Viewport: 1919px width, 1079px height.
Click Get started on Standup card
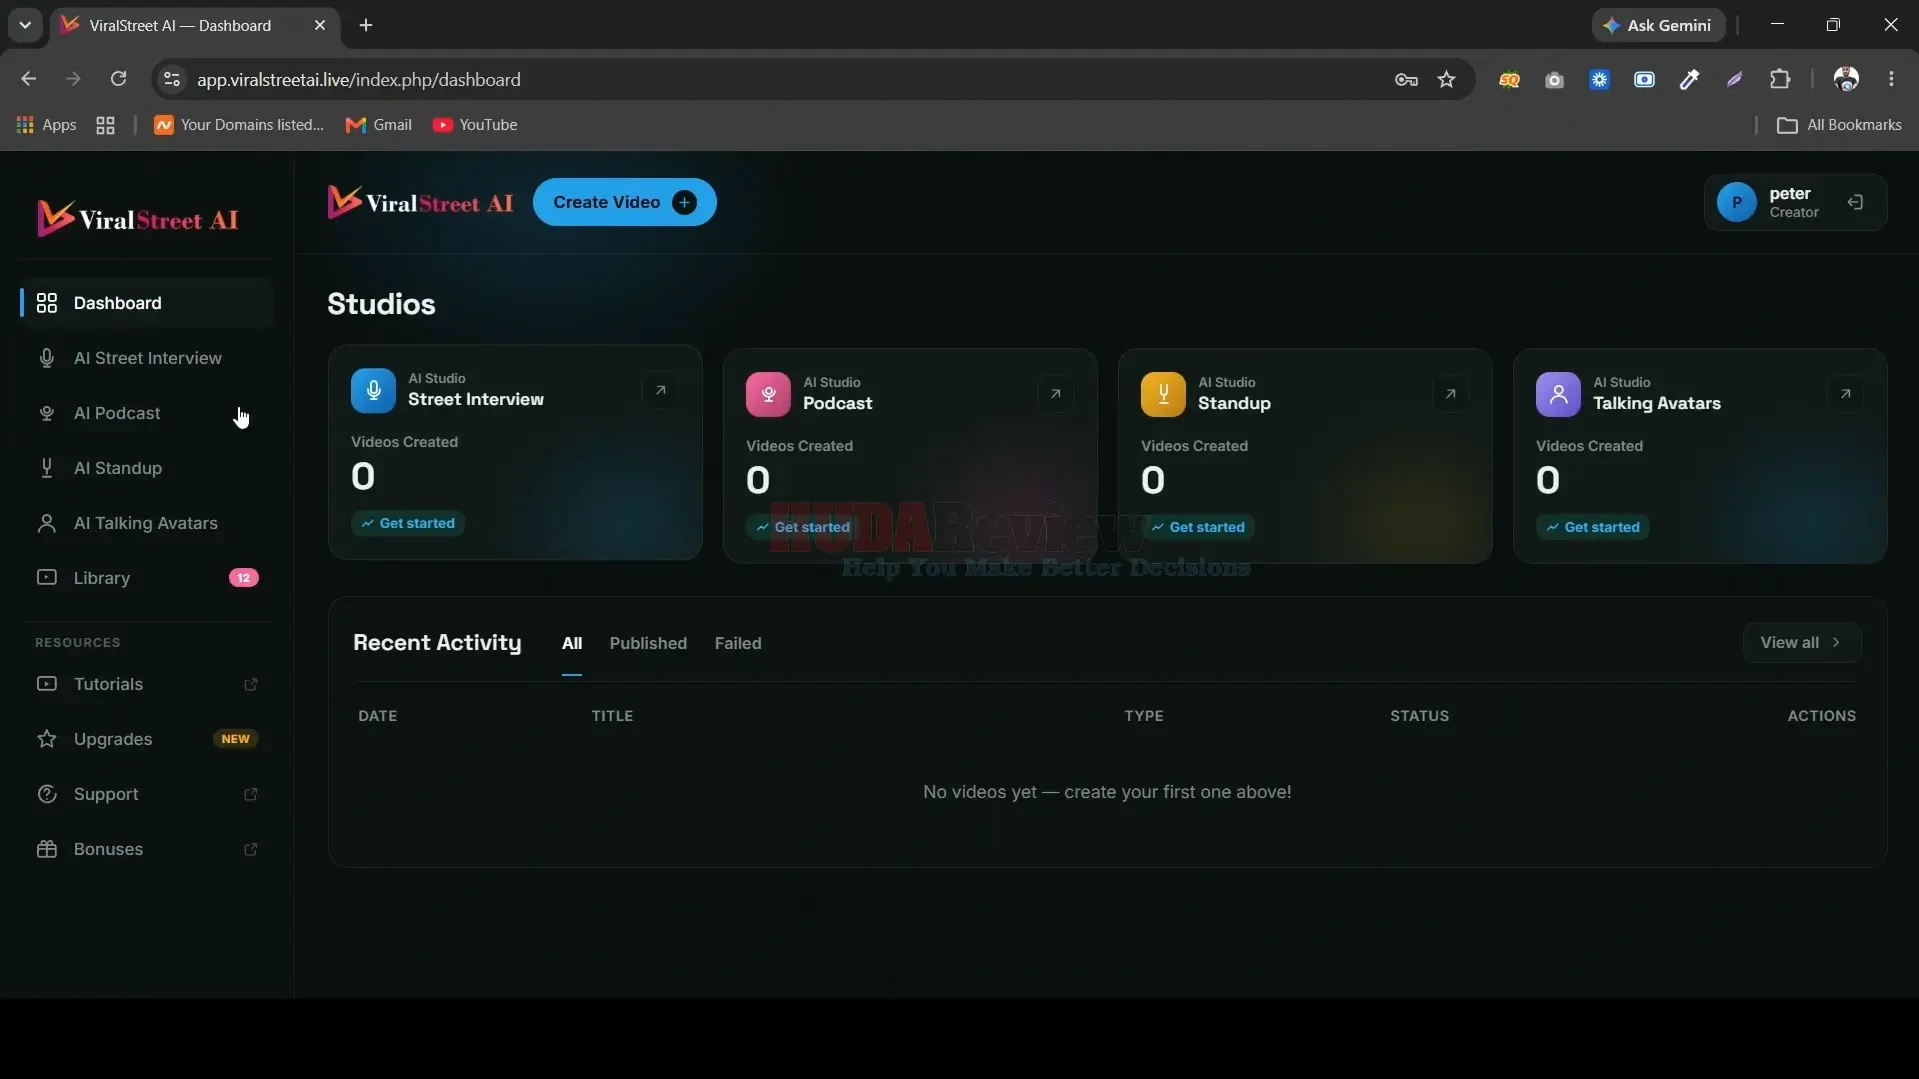(1198, 527)
